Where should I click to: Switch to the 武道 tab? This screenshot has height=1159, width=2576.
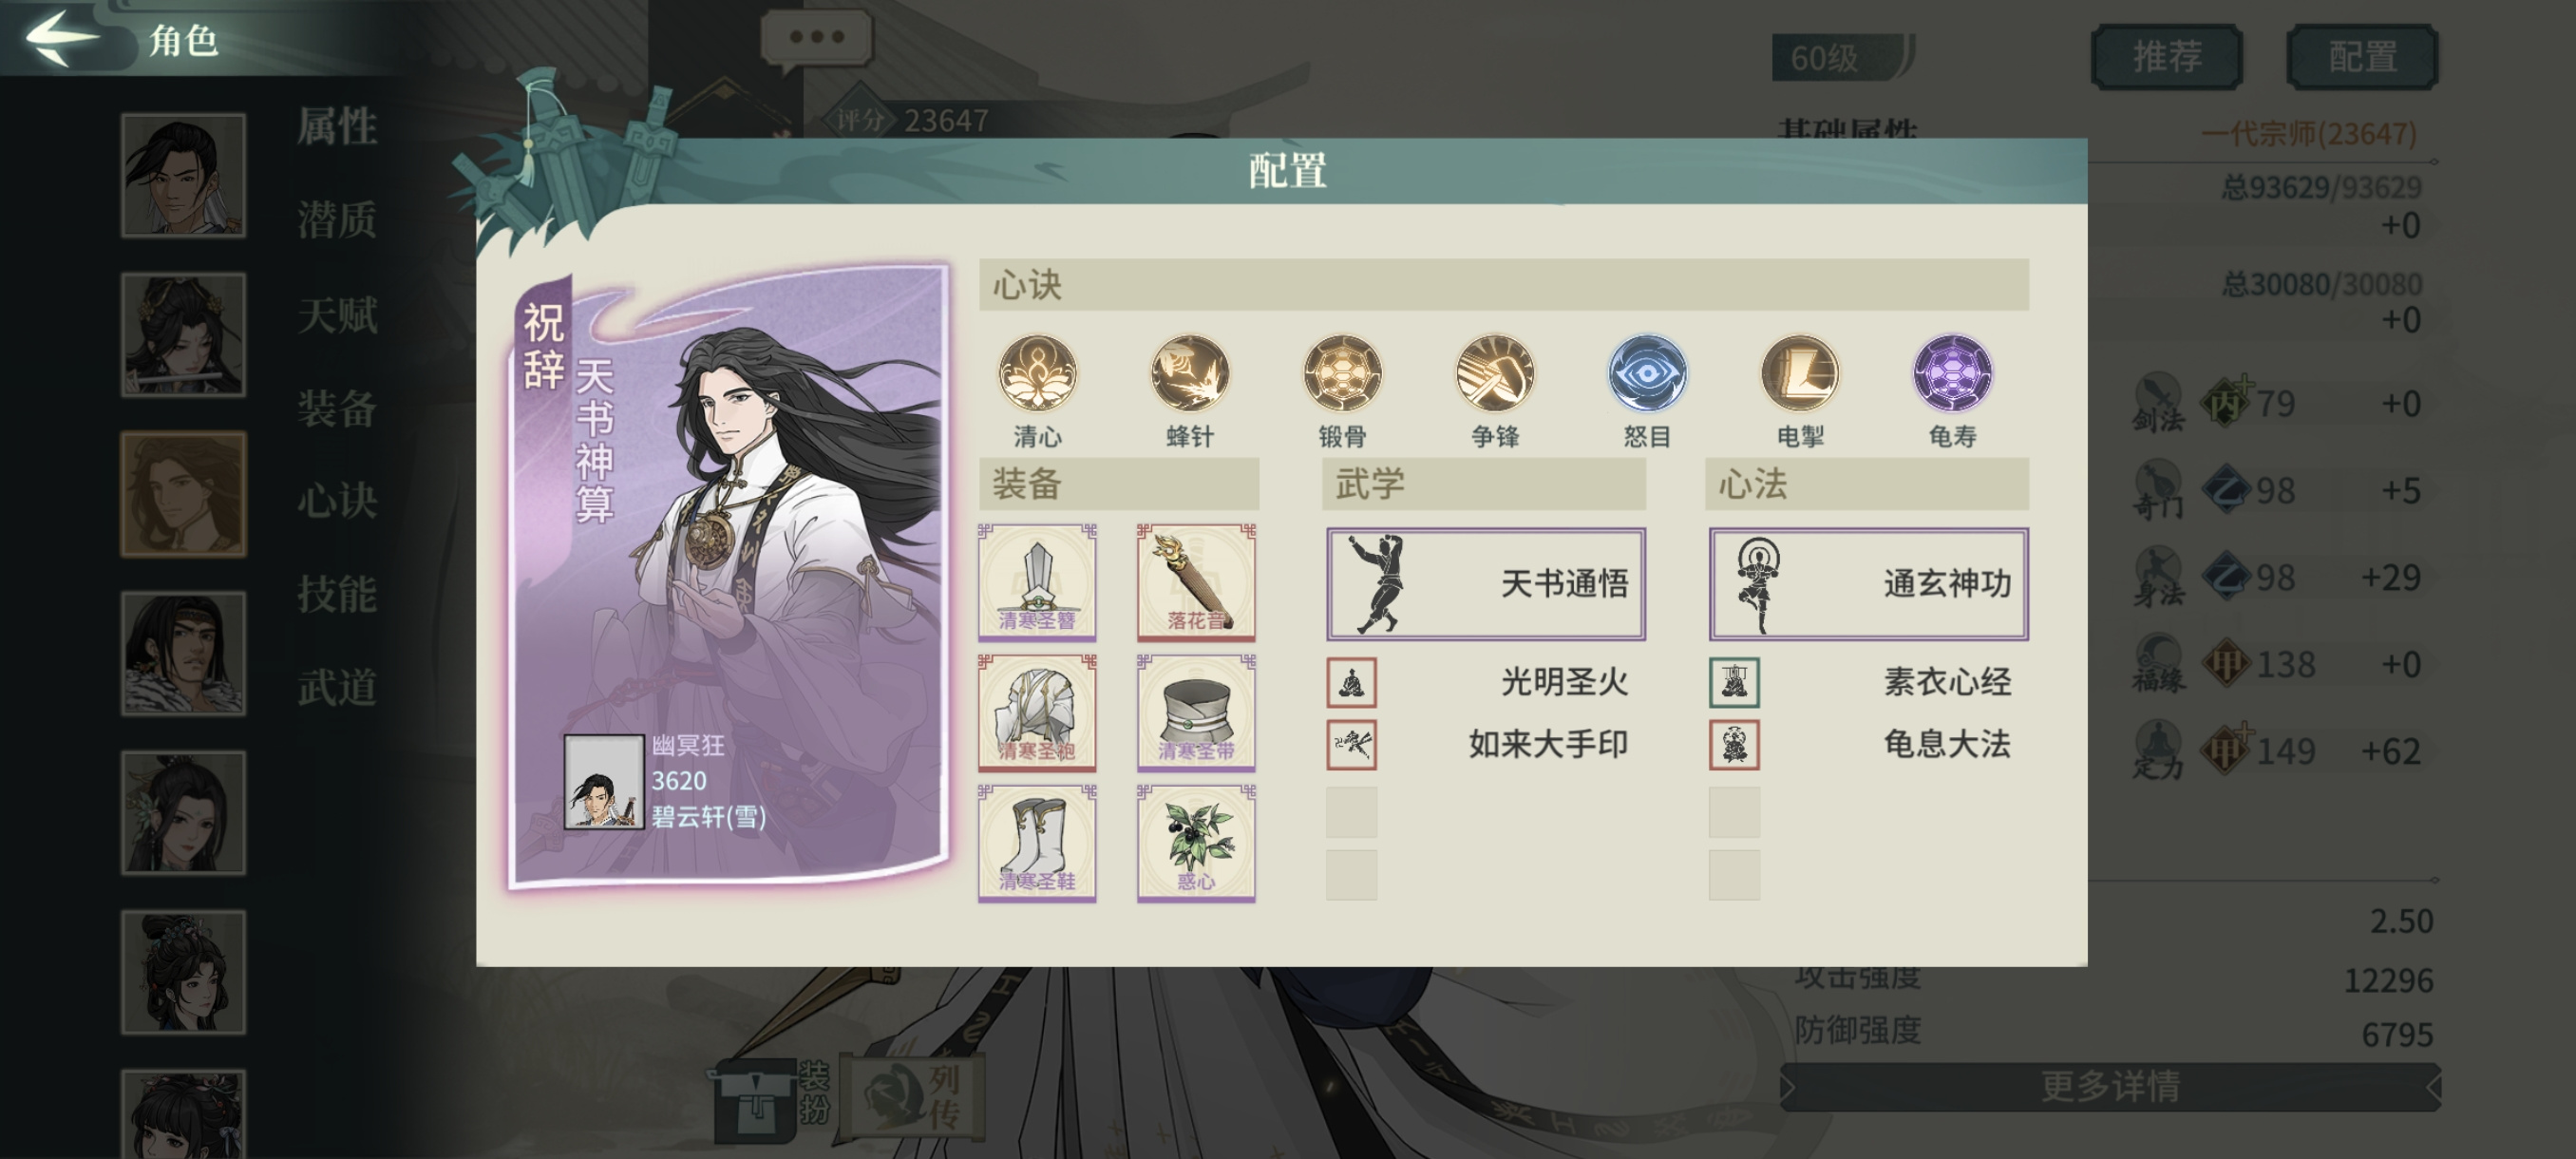click(x=337, y=687)
